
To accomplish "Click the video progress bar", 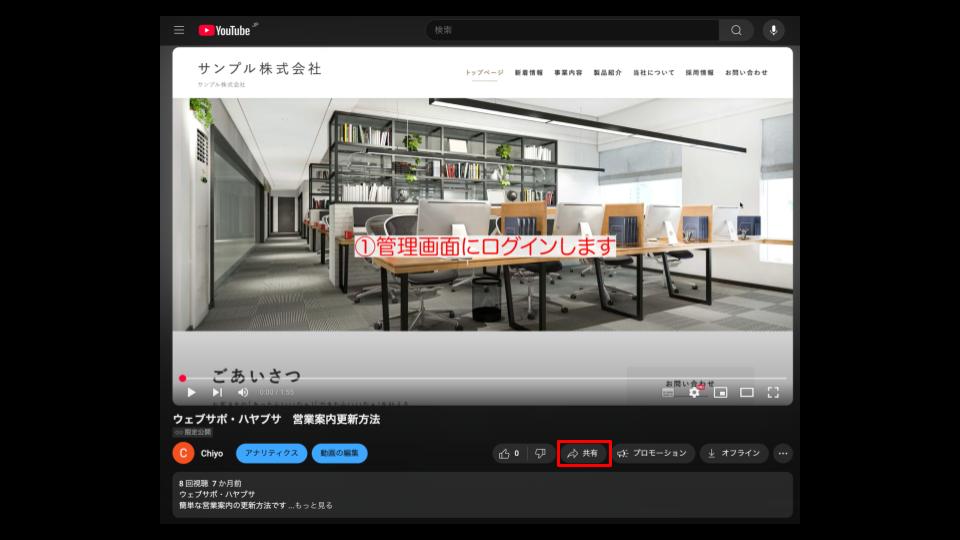I will pyautogui.click(x=484, y=378).
